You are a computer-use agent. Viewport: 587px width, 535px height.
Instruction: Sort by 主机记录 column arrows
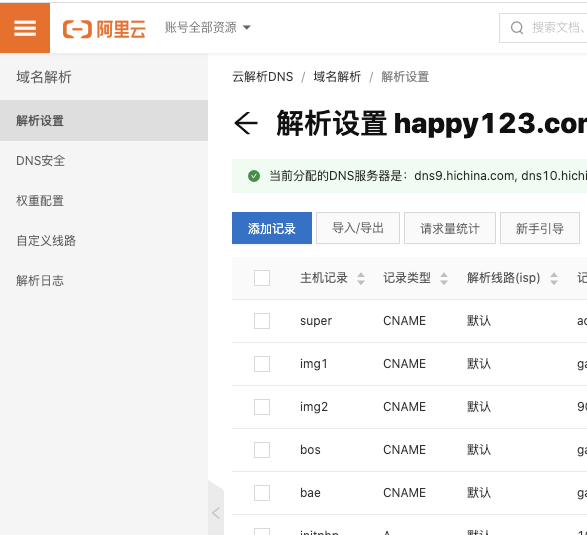361,278
